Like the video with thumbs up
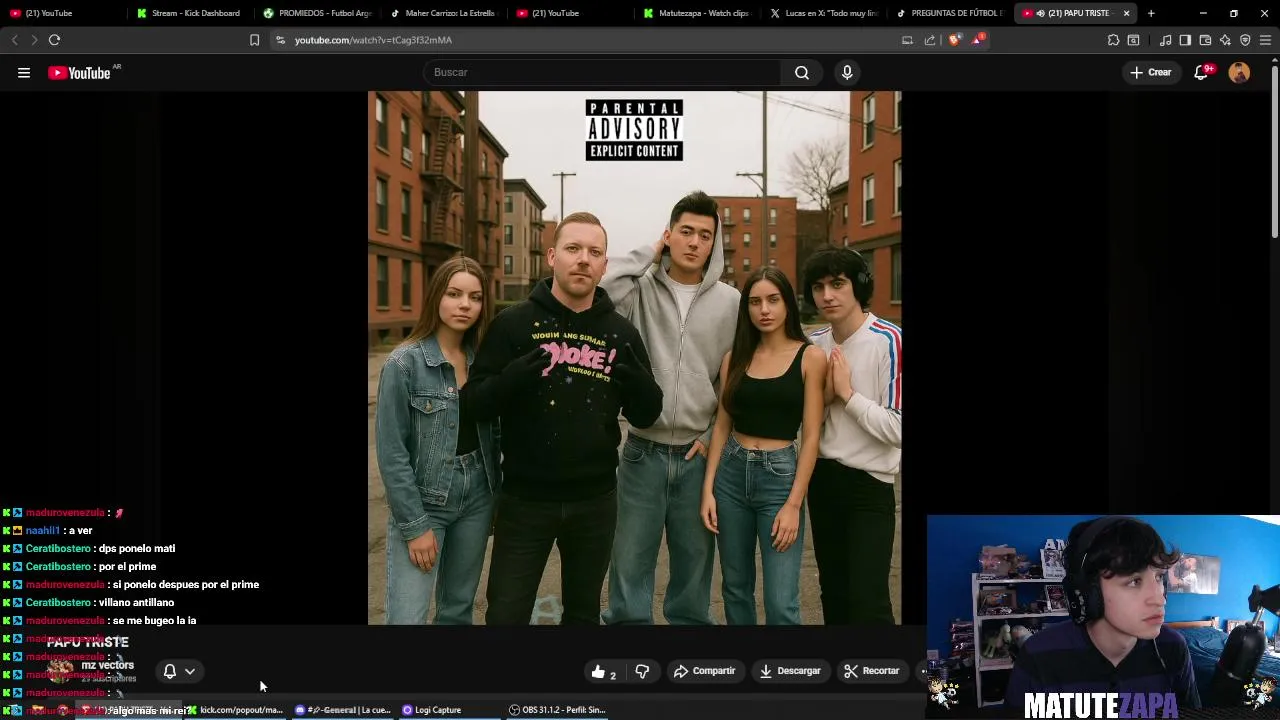The width and height of the screenshot is (1280, 720). [603, 671]
